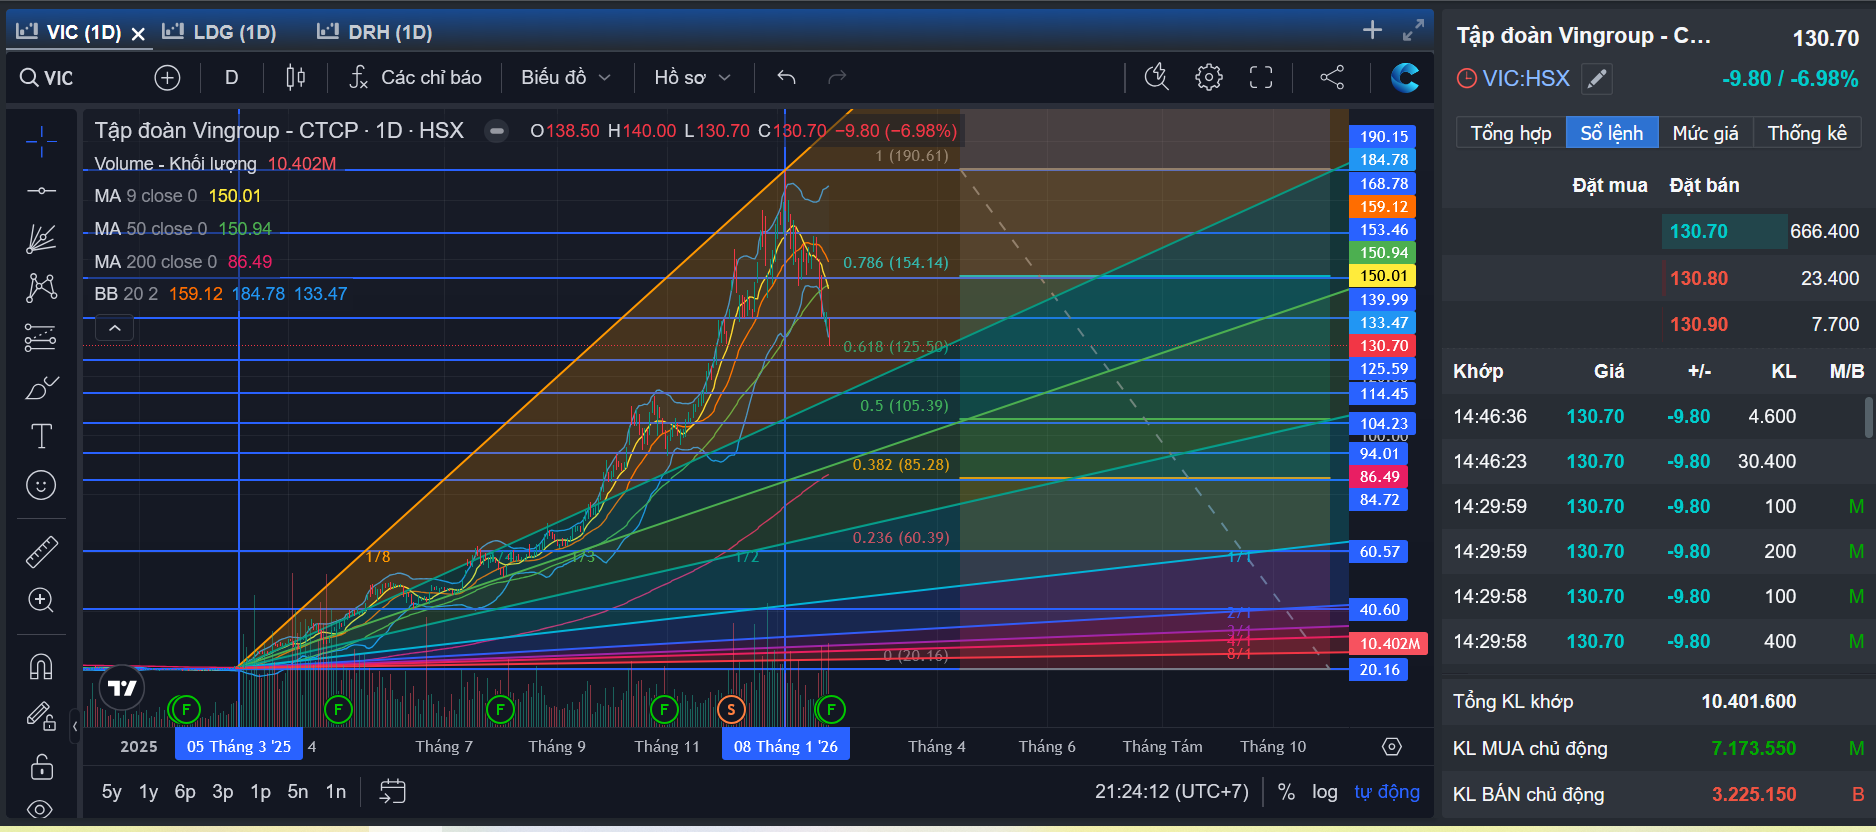The width and height of the screenshot is (1876, 832).
Task: Open the forecasting and measurement tools
Action: point(41,338)
